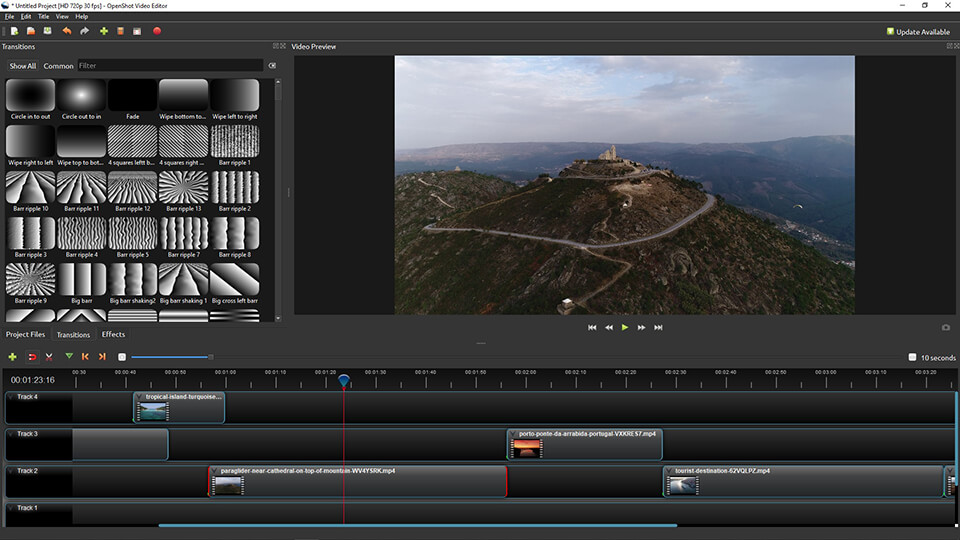
Task: Jump to the Previous Marker
Action: tap(85, 357)
